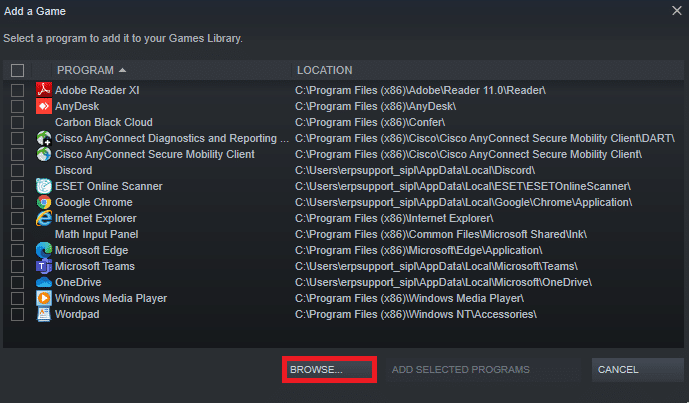Select the AnyDesk program name
689x403 pixels.
coord(77,106)
